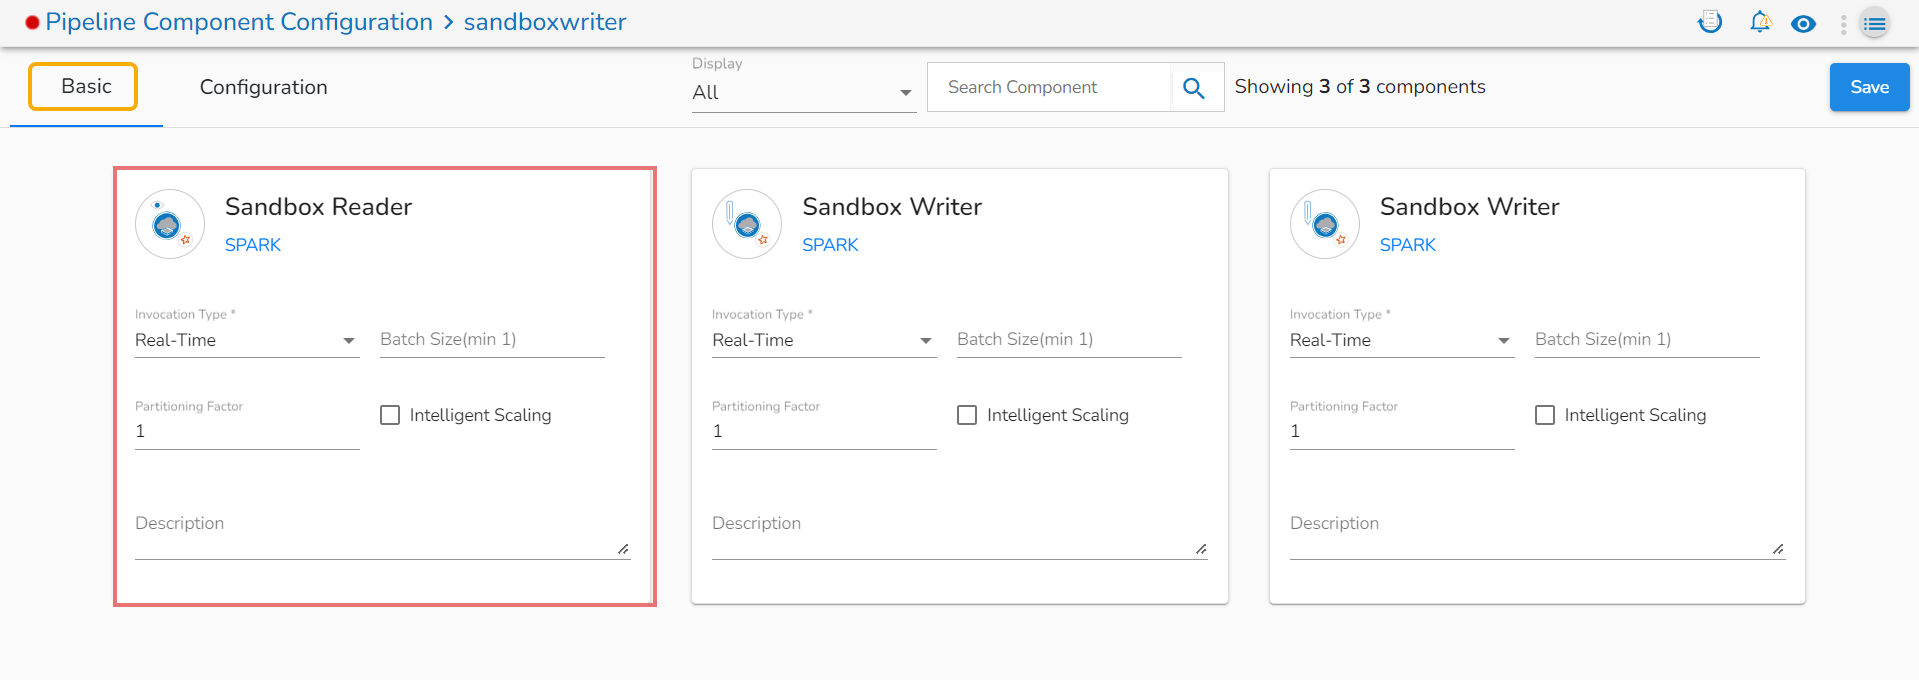Open the three-dot vertical menu
Viewport: 1919px width, 680px height.
pyautogui.click(x=1843, y=24)
